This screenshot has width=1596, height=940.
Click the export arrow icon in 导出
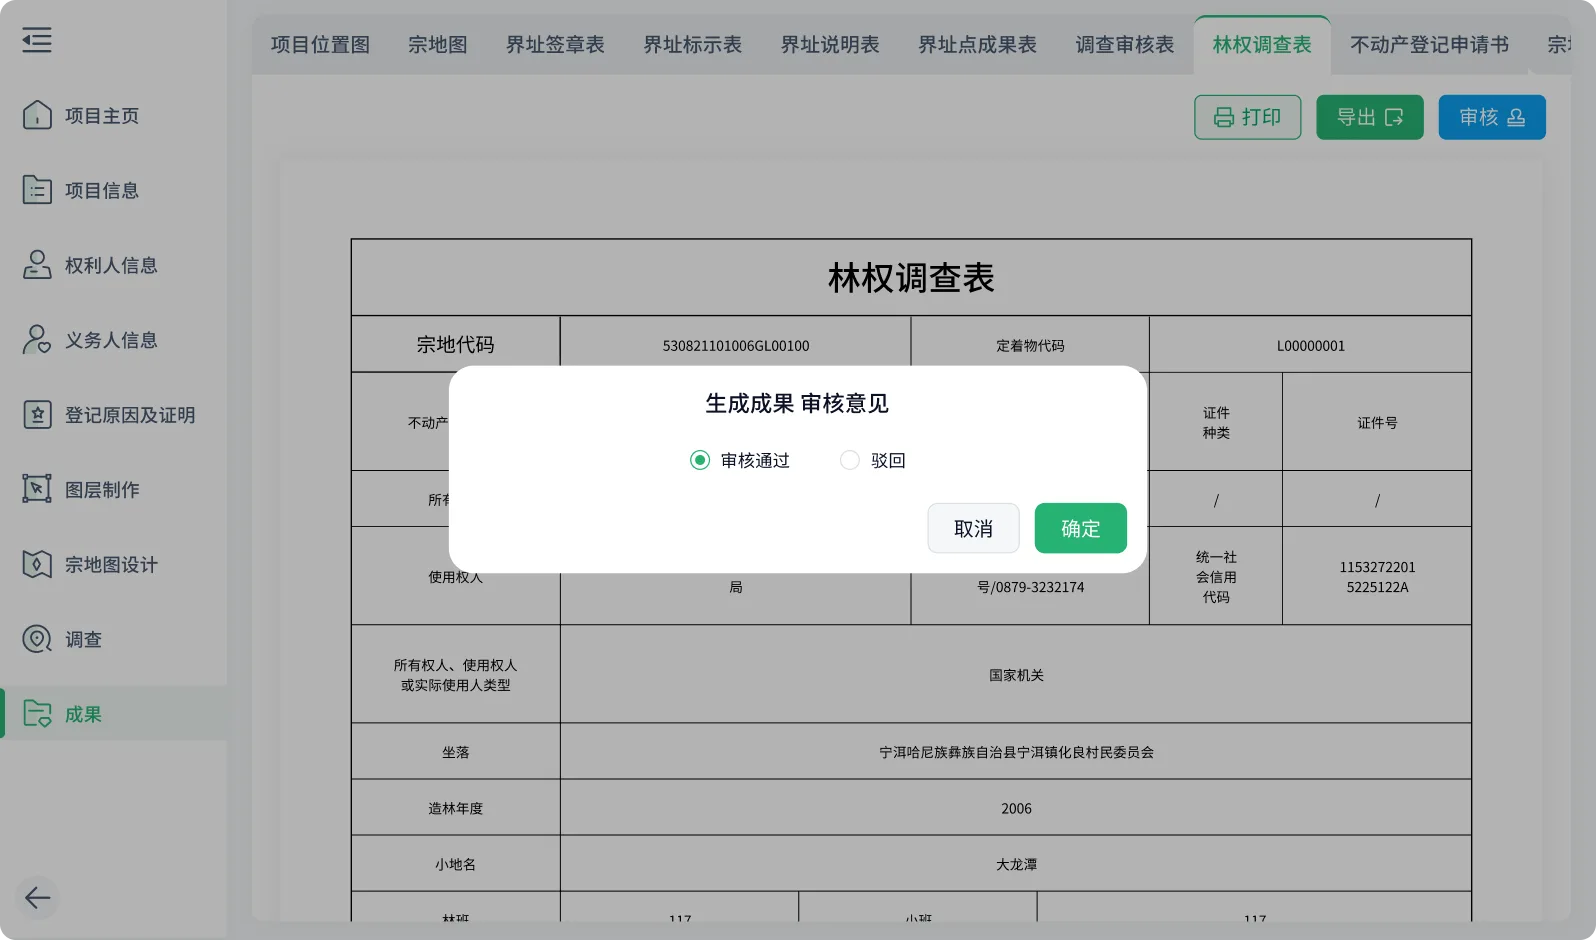click(x=1394, y=118)
